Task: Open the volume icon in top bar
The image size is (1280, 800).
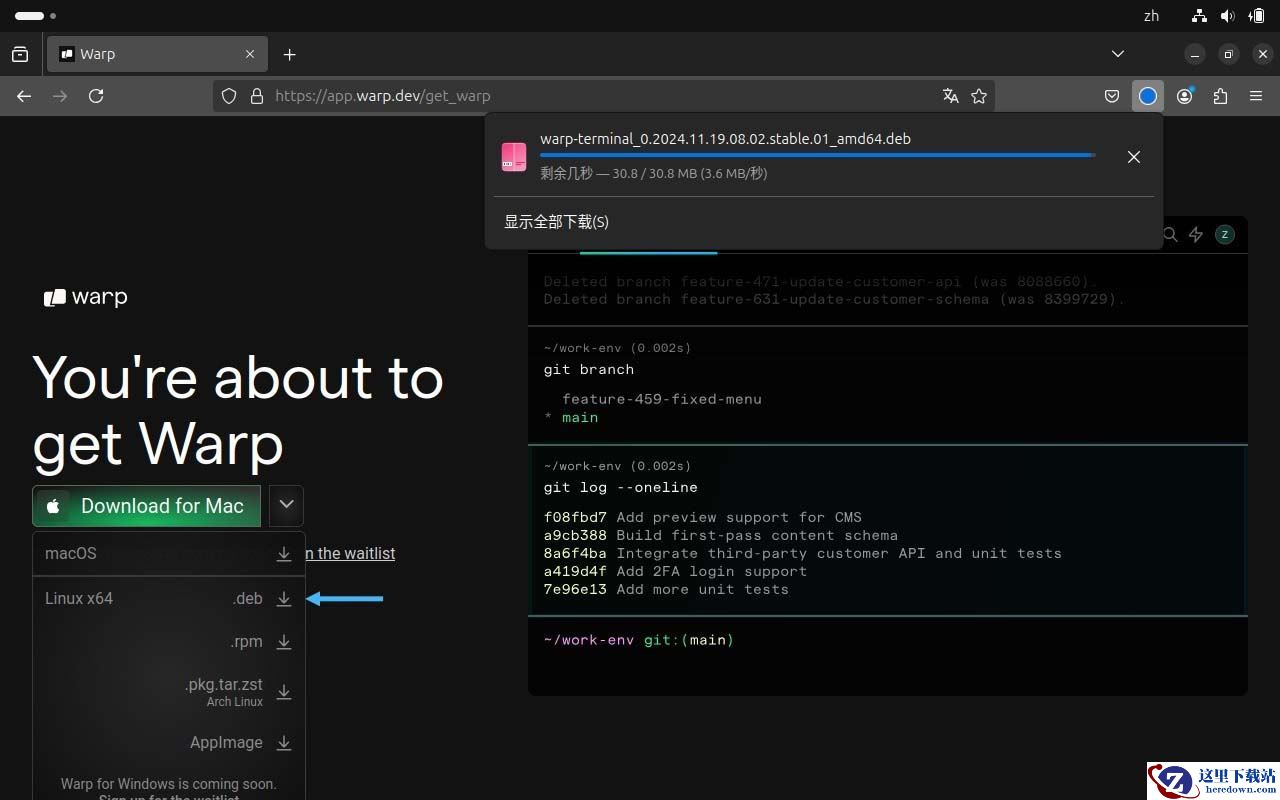Action: coord(1227,16)
